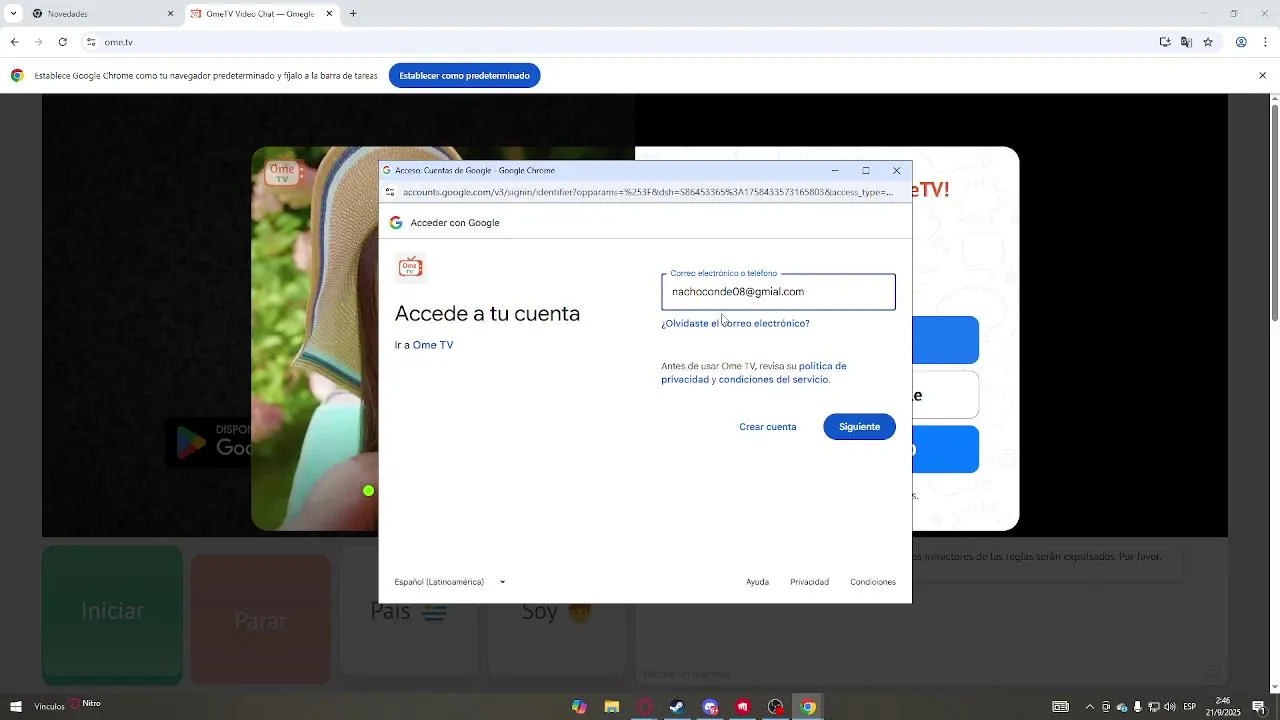The image size is (1280, 720).
Task: Dismiss the default browser infobar
Action: (x=1262, y=76)
